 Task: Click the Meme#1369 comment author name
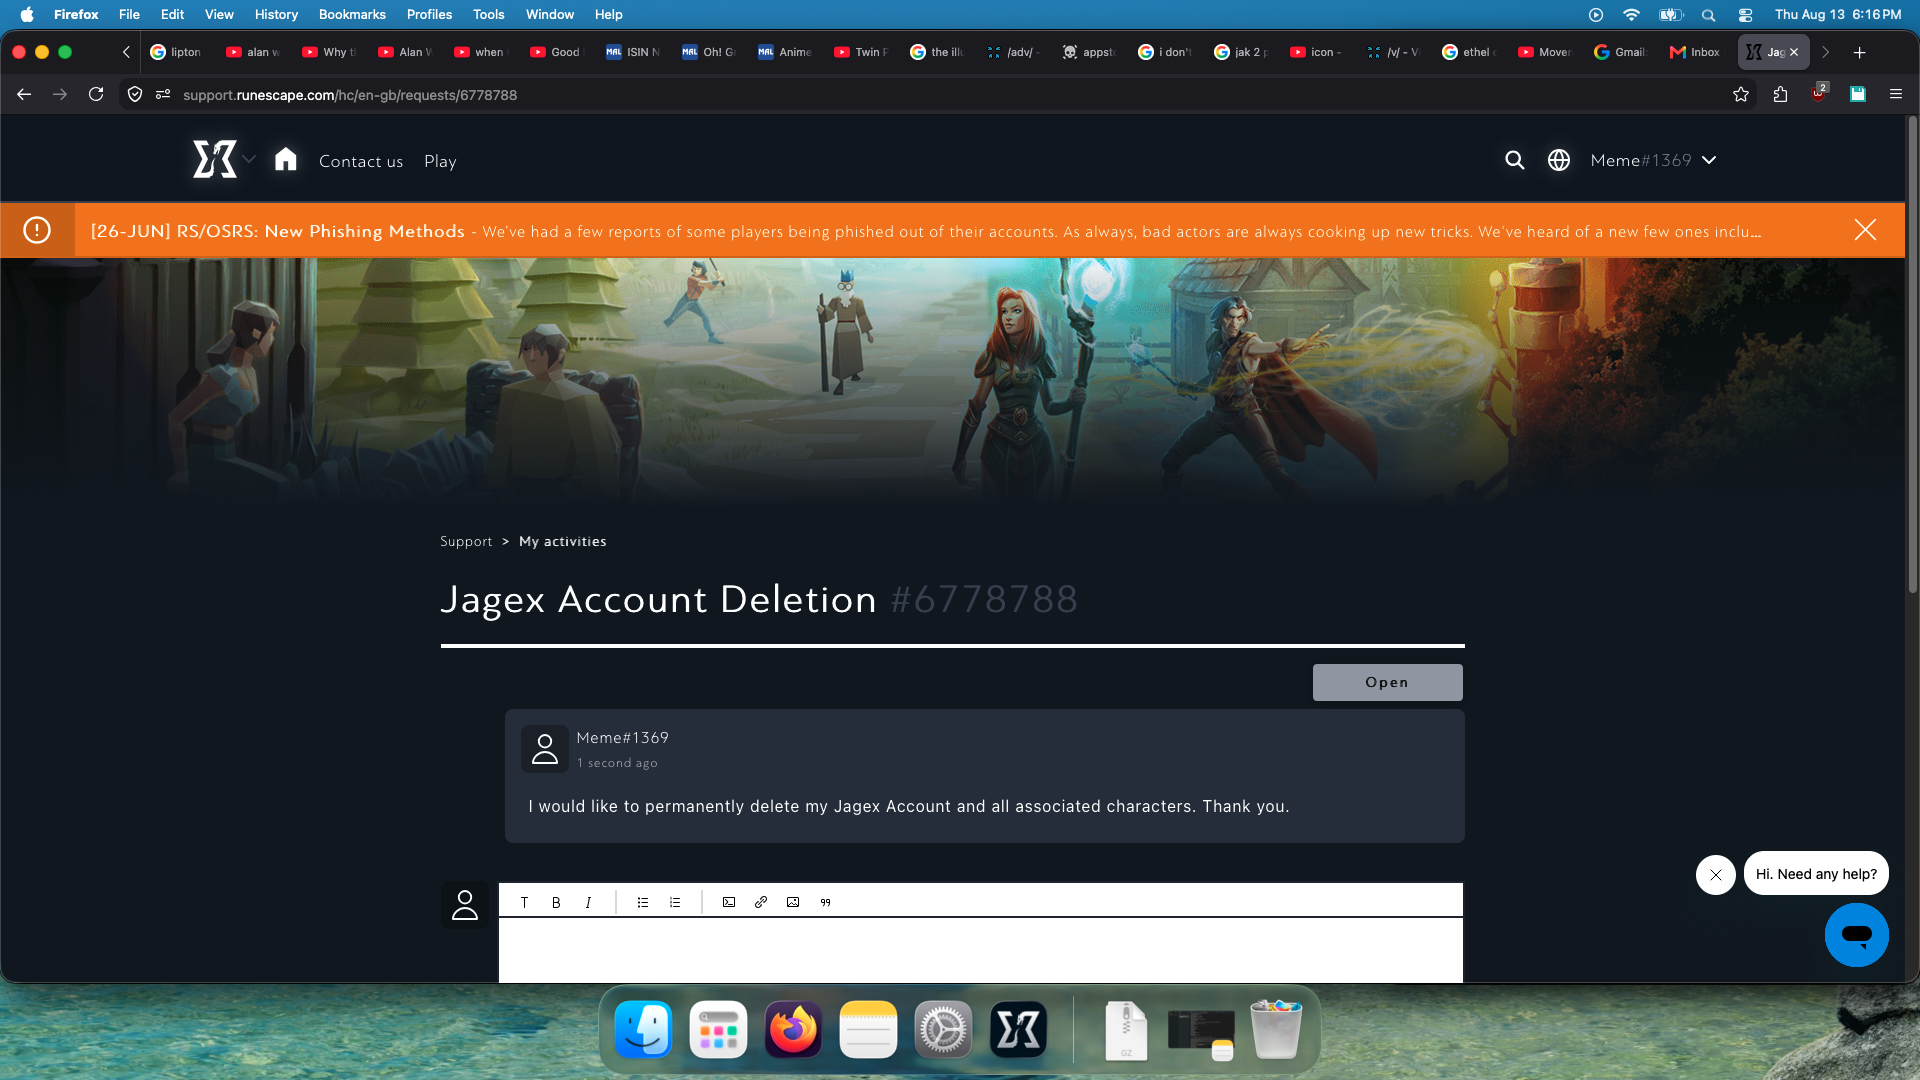[x=622, y=738]
